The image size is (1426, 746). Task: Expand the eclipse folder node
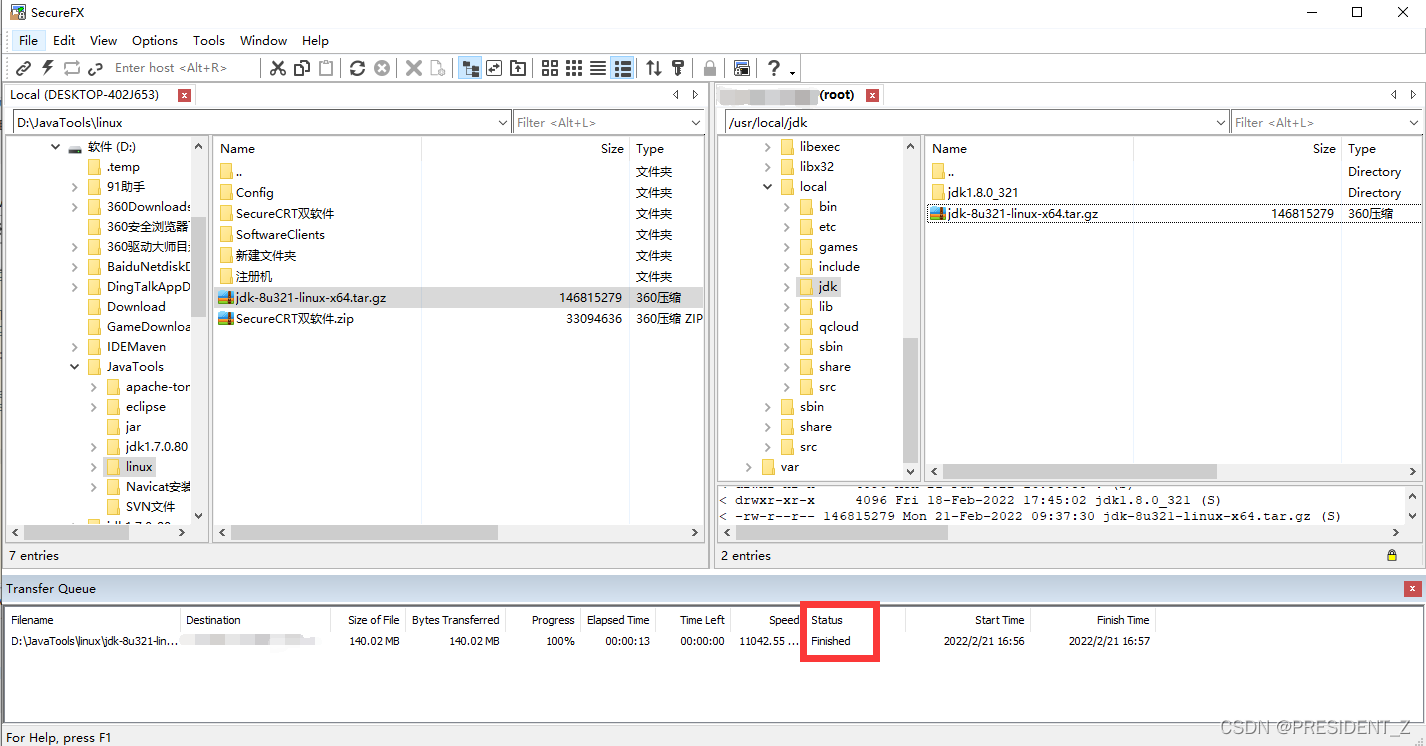tap(94, 407)
